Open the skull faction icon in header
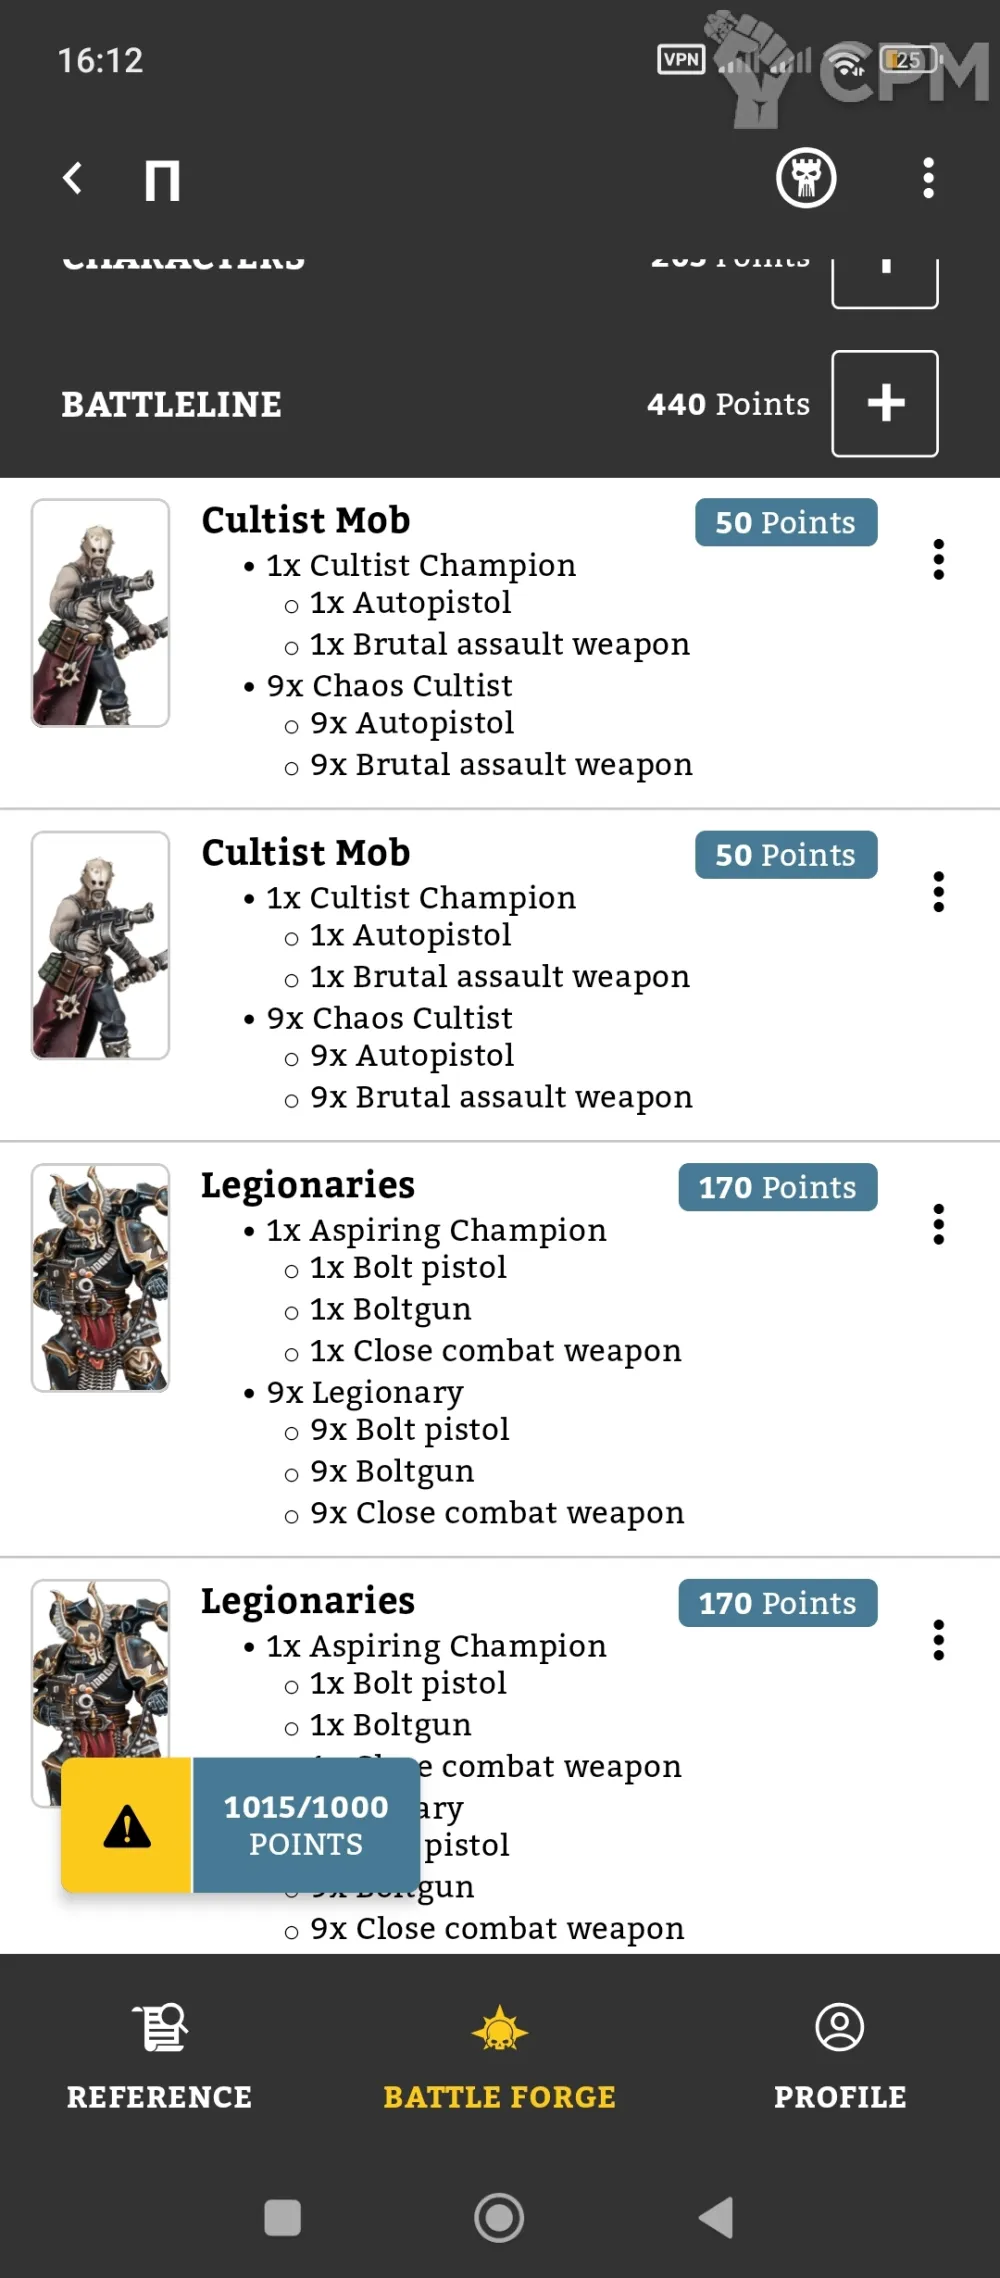Screen dimensions: 1000x2278 coord(806,179)
